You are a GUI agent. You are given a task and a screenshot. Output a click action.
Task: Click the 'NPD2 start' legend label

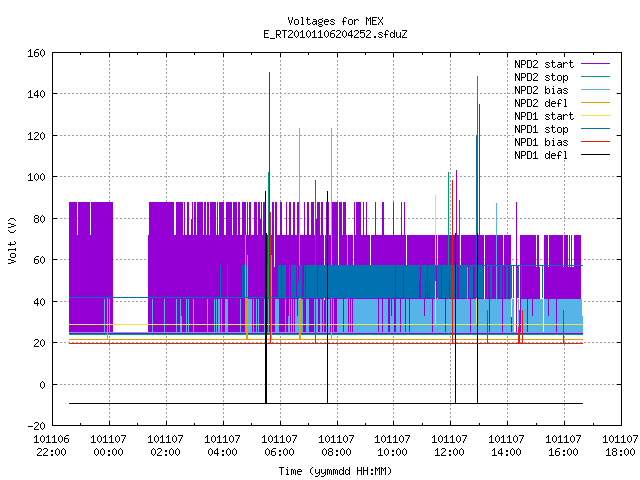click(544, 64)
